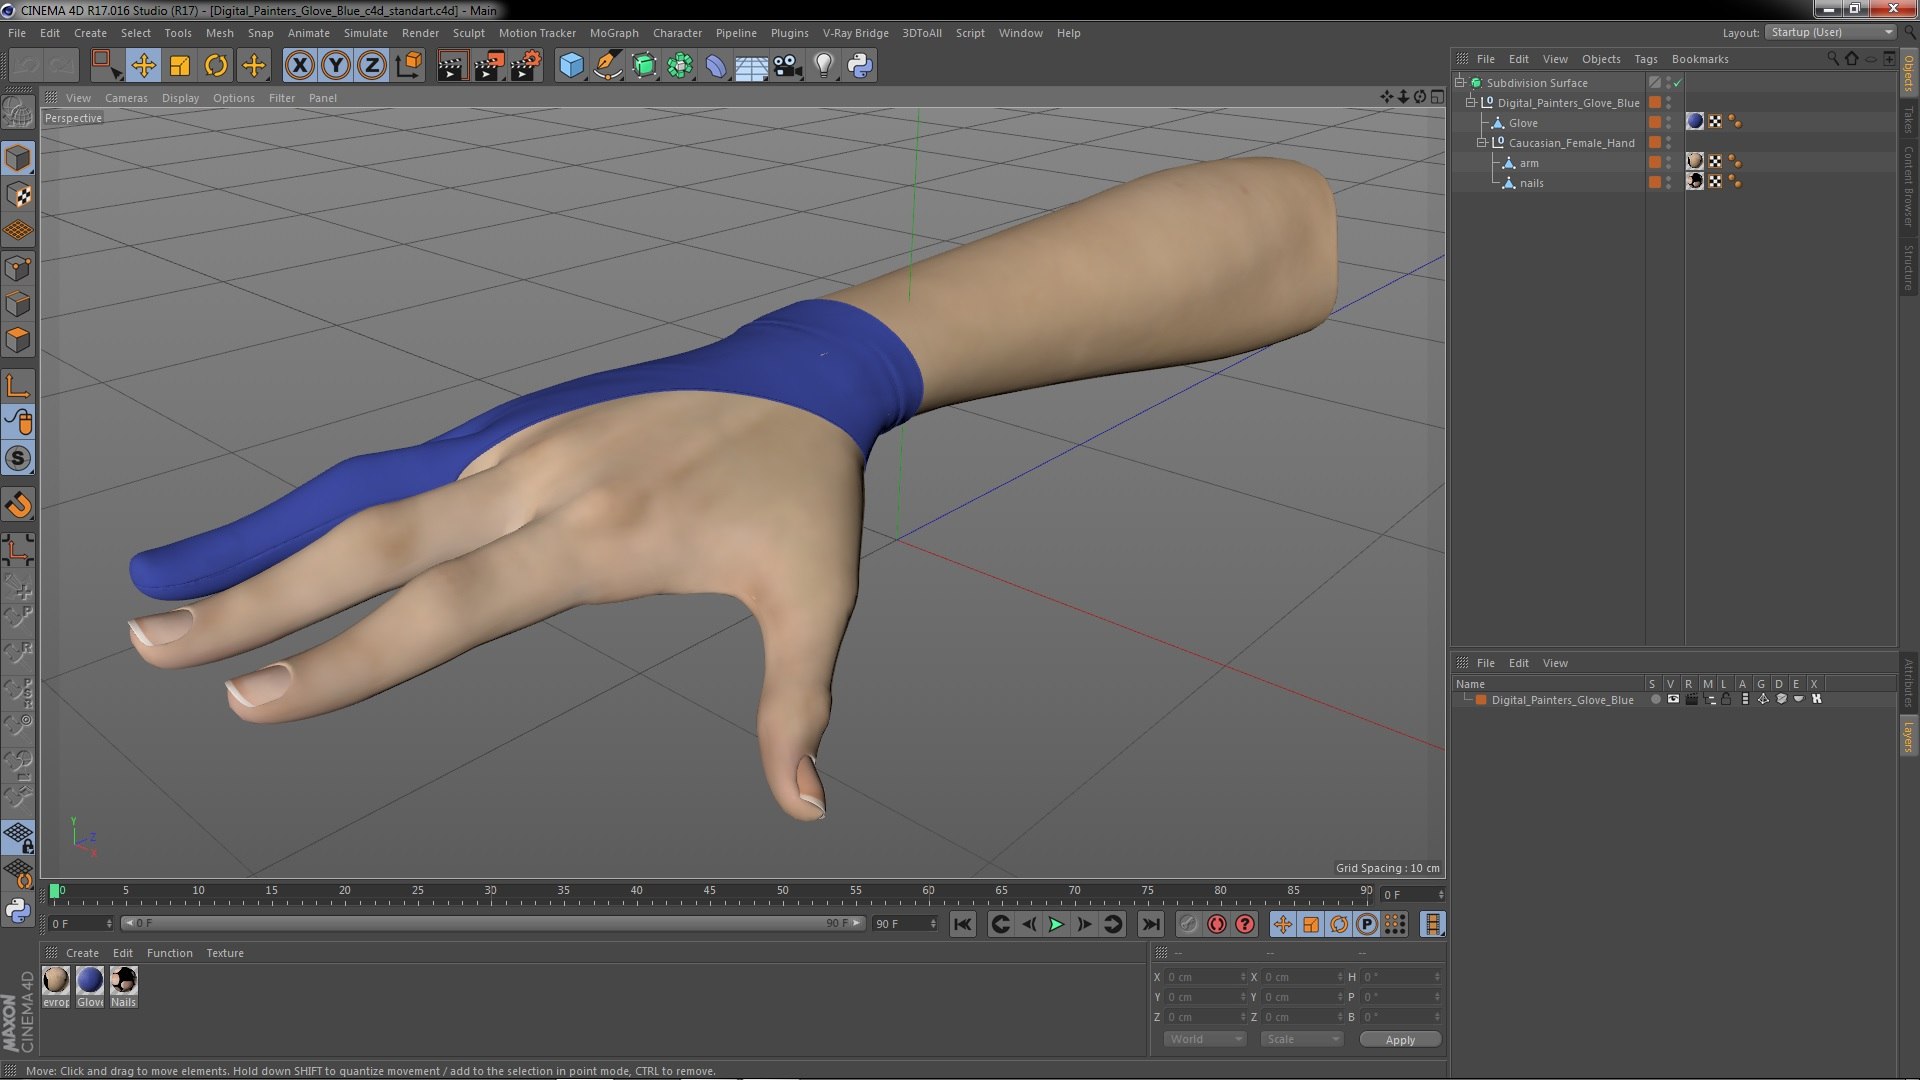The height and width of the screenshot is (1080, 1920).
Task: Click the Deformer (bend) icon
Action: coord(716,66)
